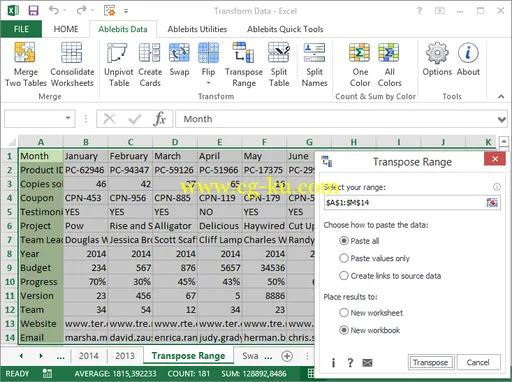The image size is (512, 382).
Task: Open Customize Quick Access Toolbar dropdown
Action: [126, 11]
